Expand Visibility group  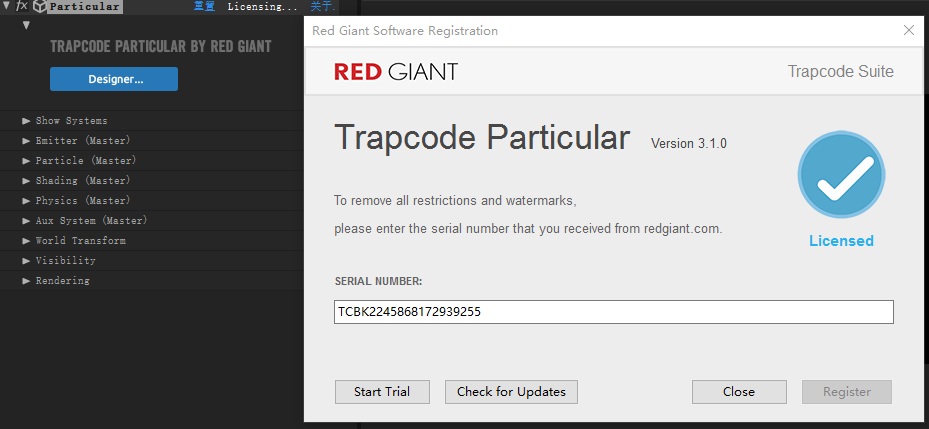[26, 261]
